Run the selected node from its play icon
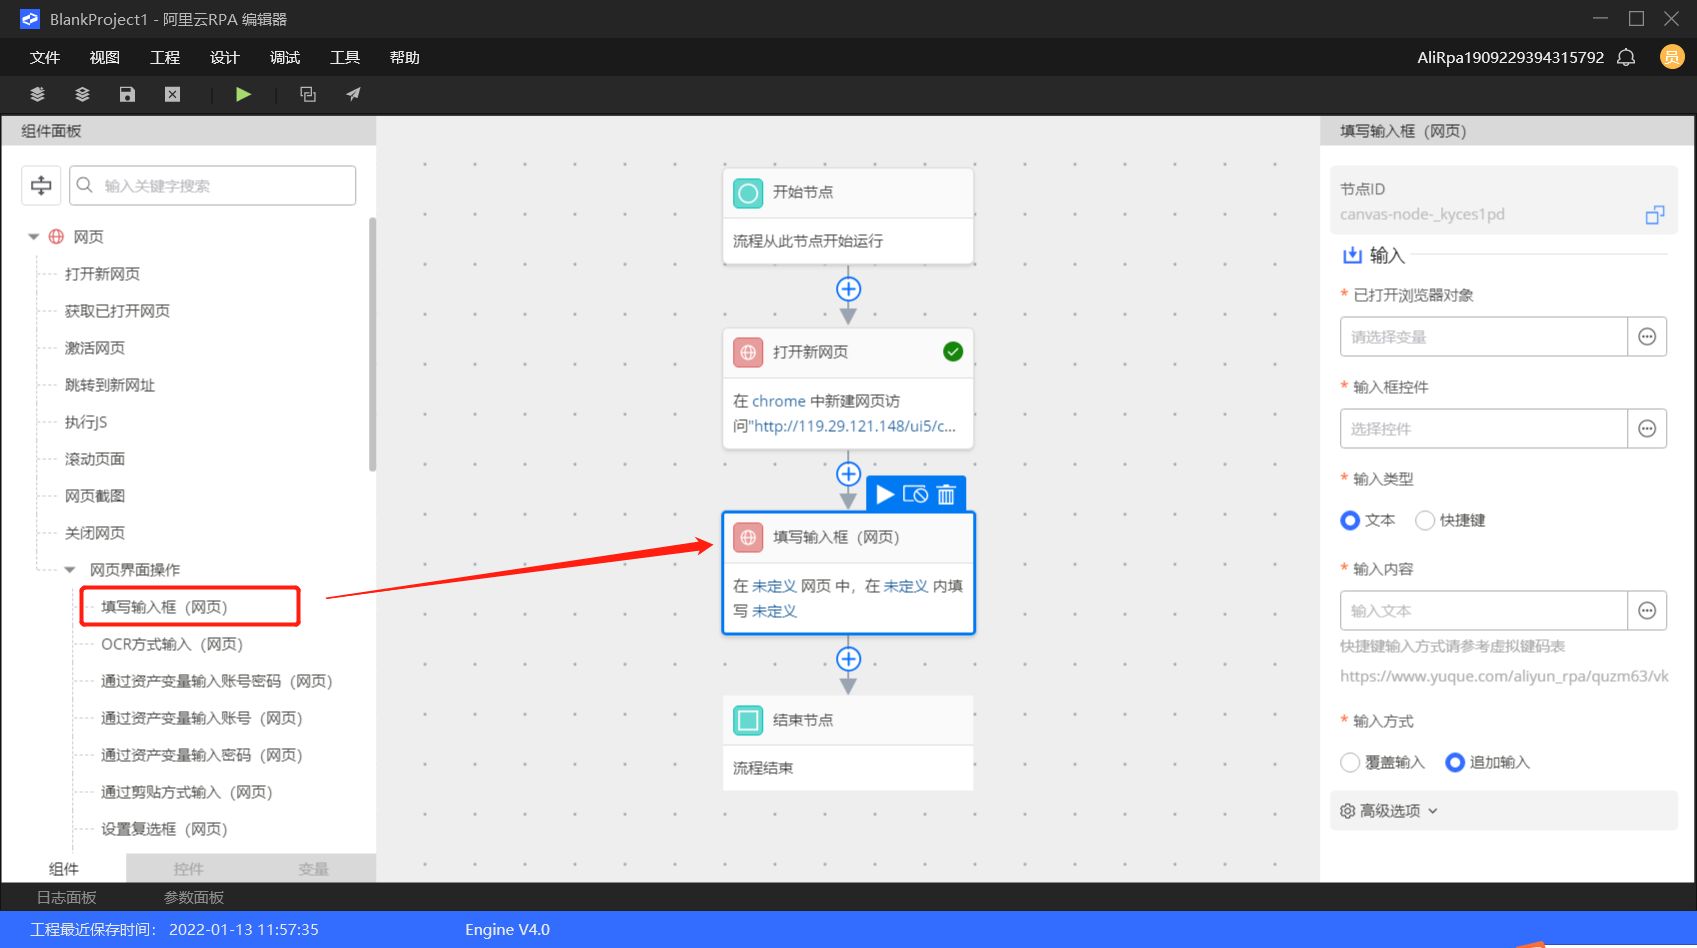 [x=885, y=494]
